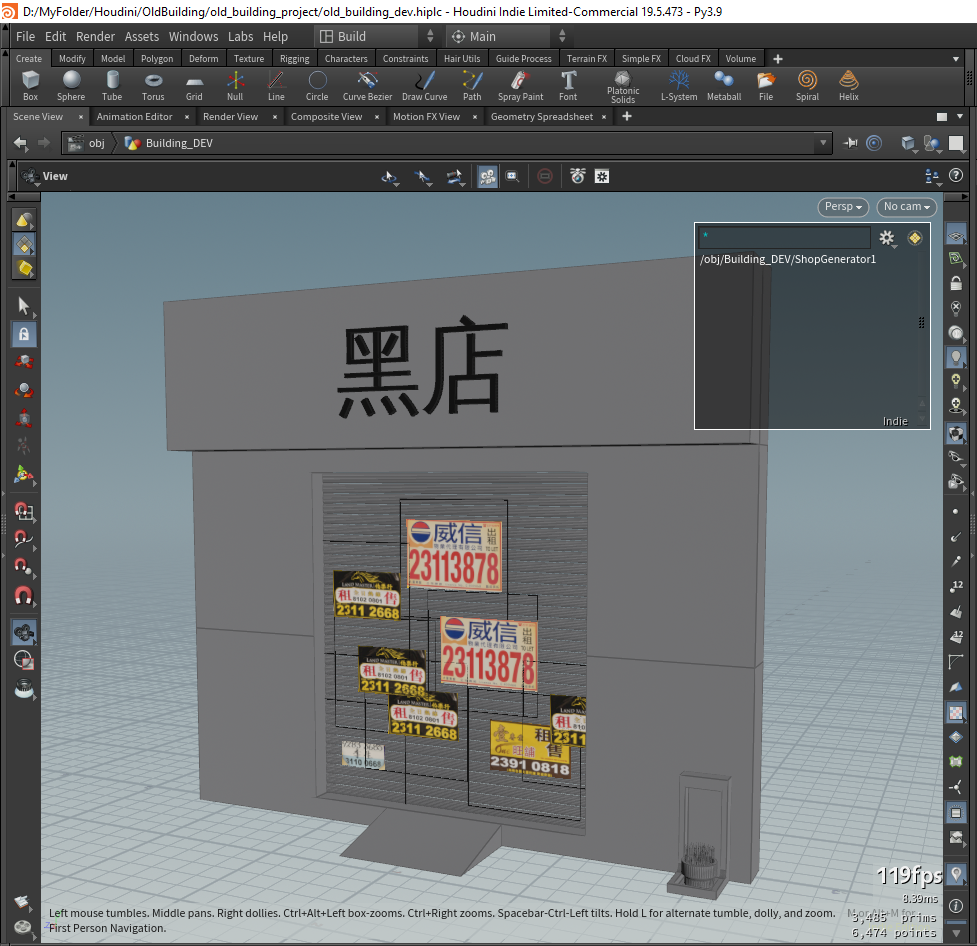Create a Torus from the shelf

tap(153, 84)
